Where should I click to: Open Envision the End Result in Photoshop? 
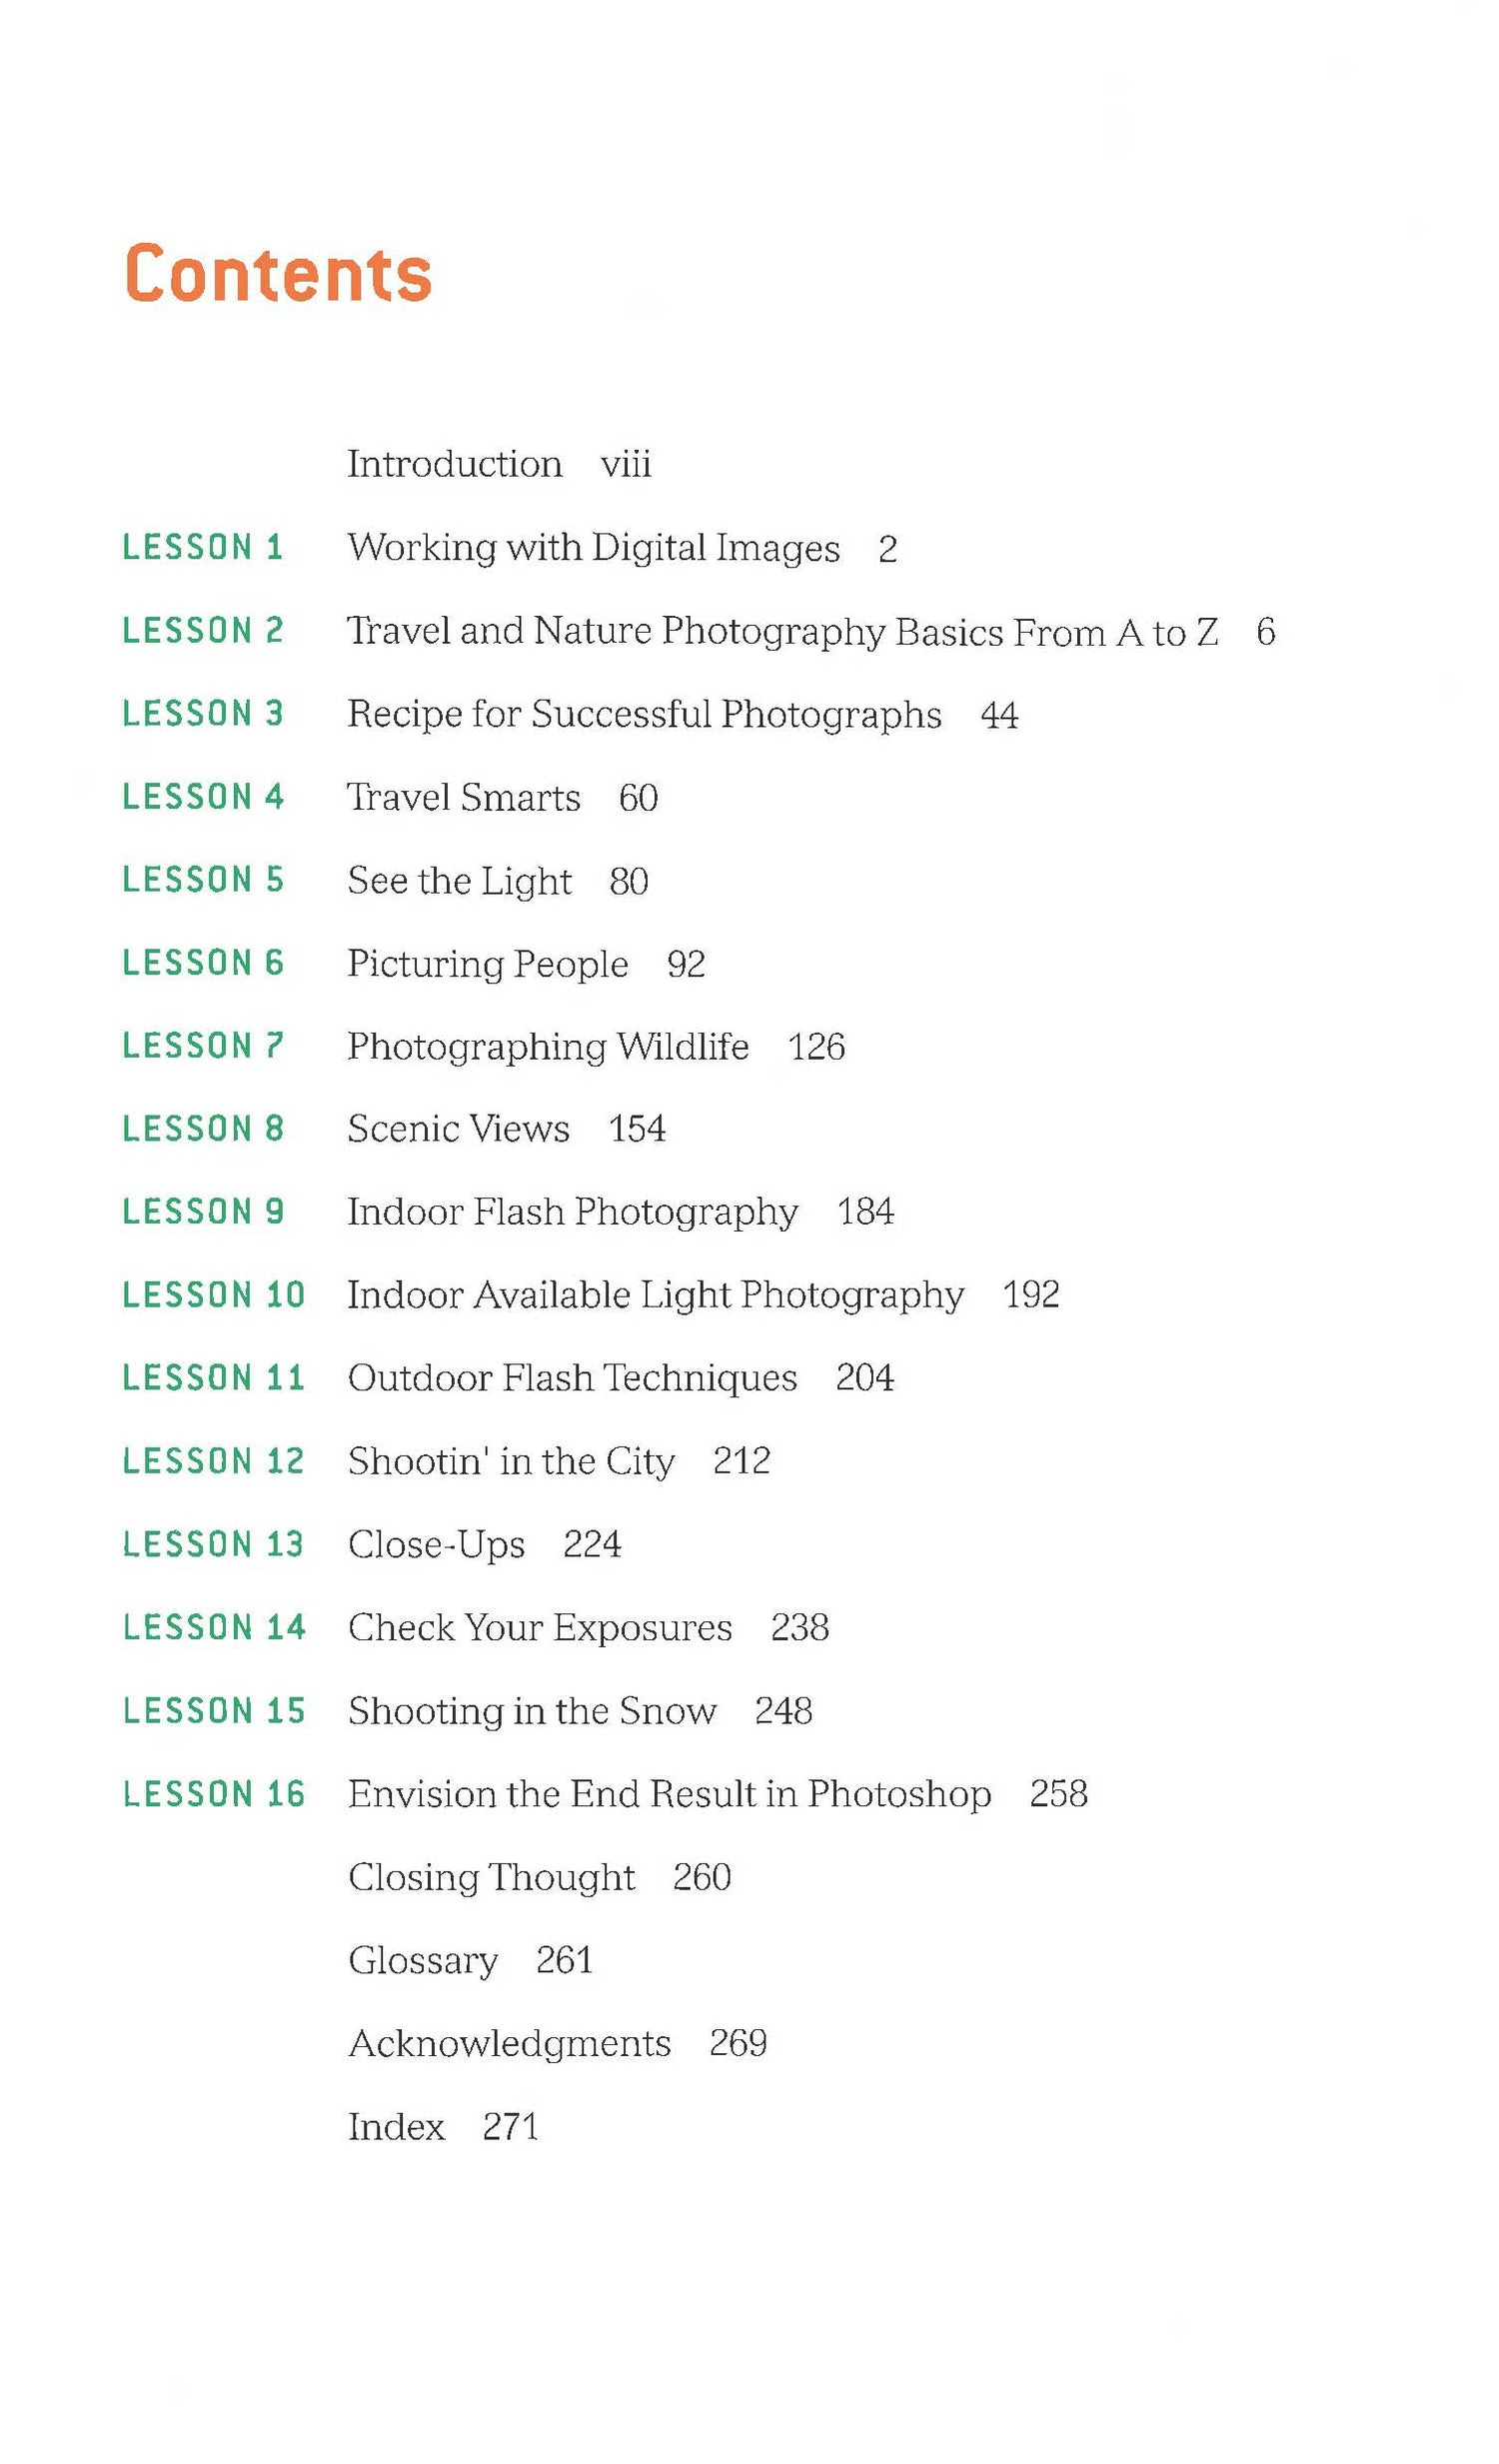click(x=669, y=1793)
